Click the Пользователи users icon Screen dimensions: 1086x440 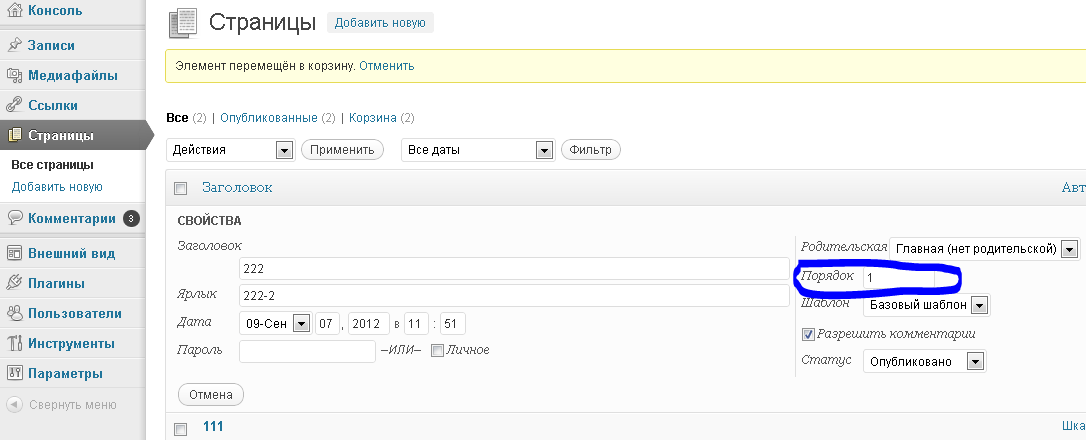coord(14,313)
